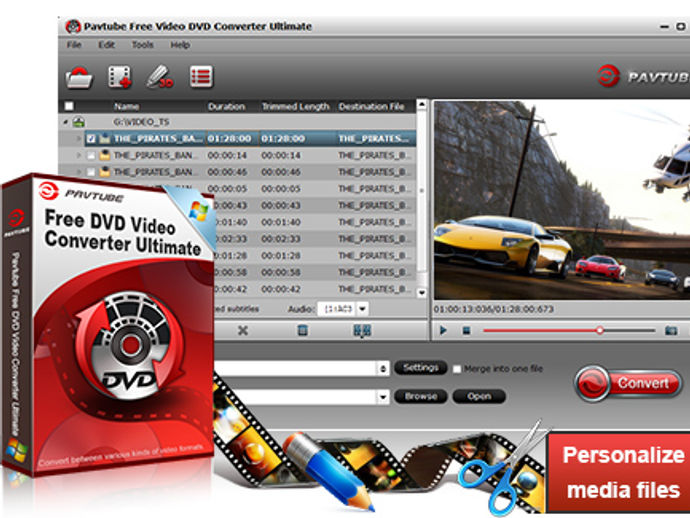Click the remove (X) icon below file list
Viewport: 690px width, 518px height.
coord(242,330)
